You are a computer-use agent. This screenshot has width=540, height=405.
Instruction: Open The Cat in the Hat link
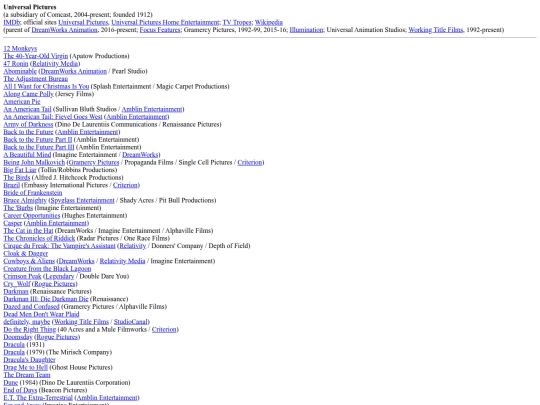[x=28, y=230]
